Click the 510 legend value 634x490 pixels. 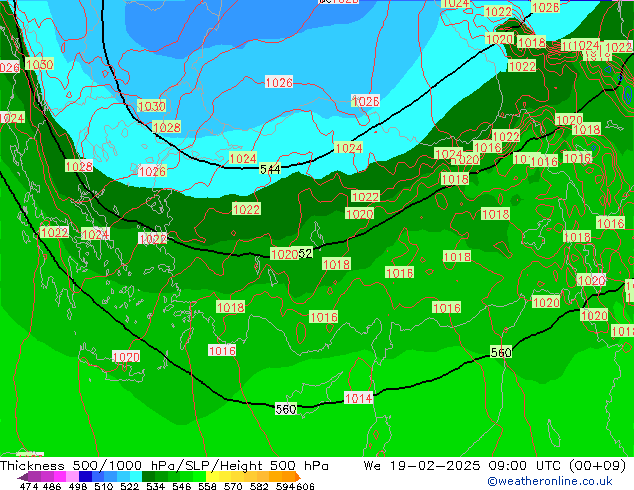pyautogui.click(x=104, y=486)
